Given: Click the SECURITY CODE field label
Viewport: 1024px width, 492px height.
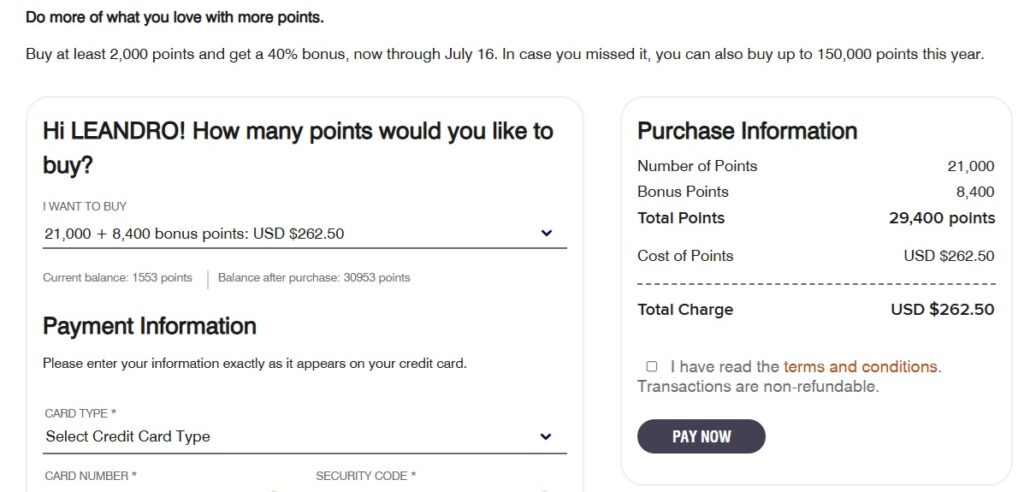Looking at the screenshot, I should (365, 476).
